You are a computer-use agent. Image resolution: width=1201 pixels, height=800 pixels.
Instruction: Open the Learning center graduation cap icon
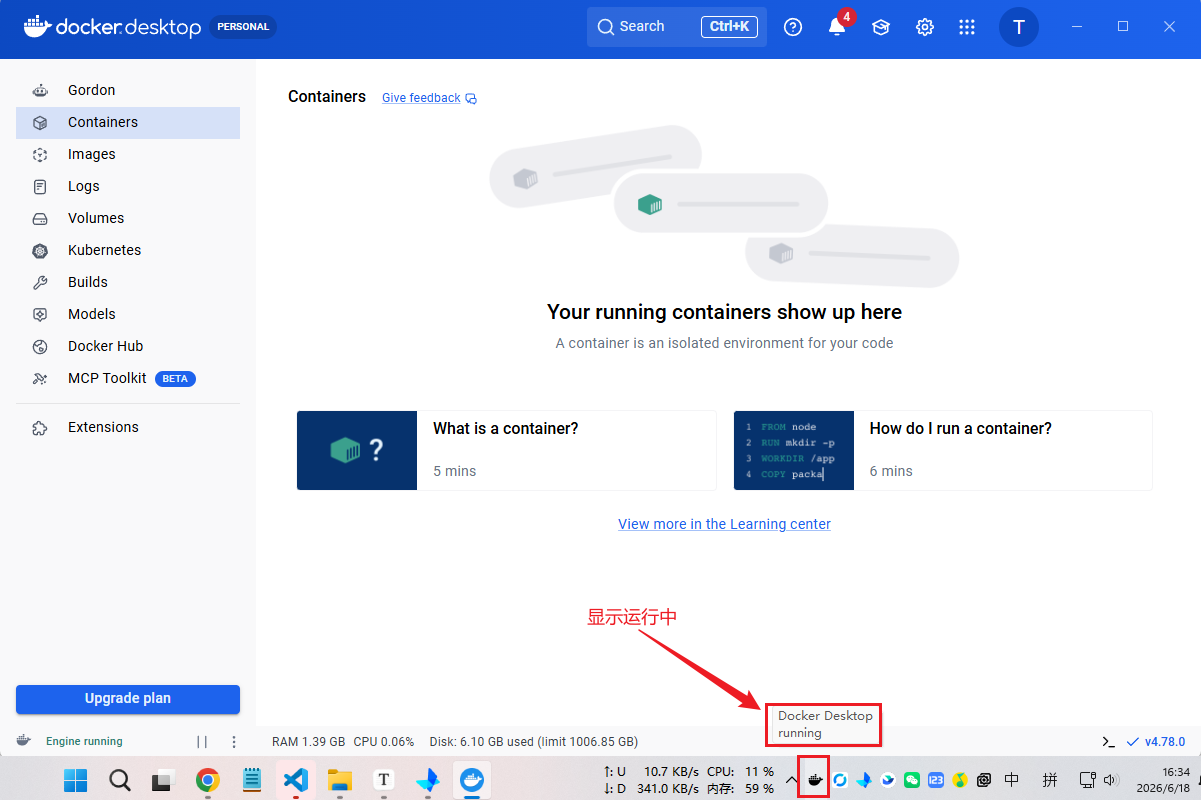pos(881,27)
